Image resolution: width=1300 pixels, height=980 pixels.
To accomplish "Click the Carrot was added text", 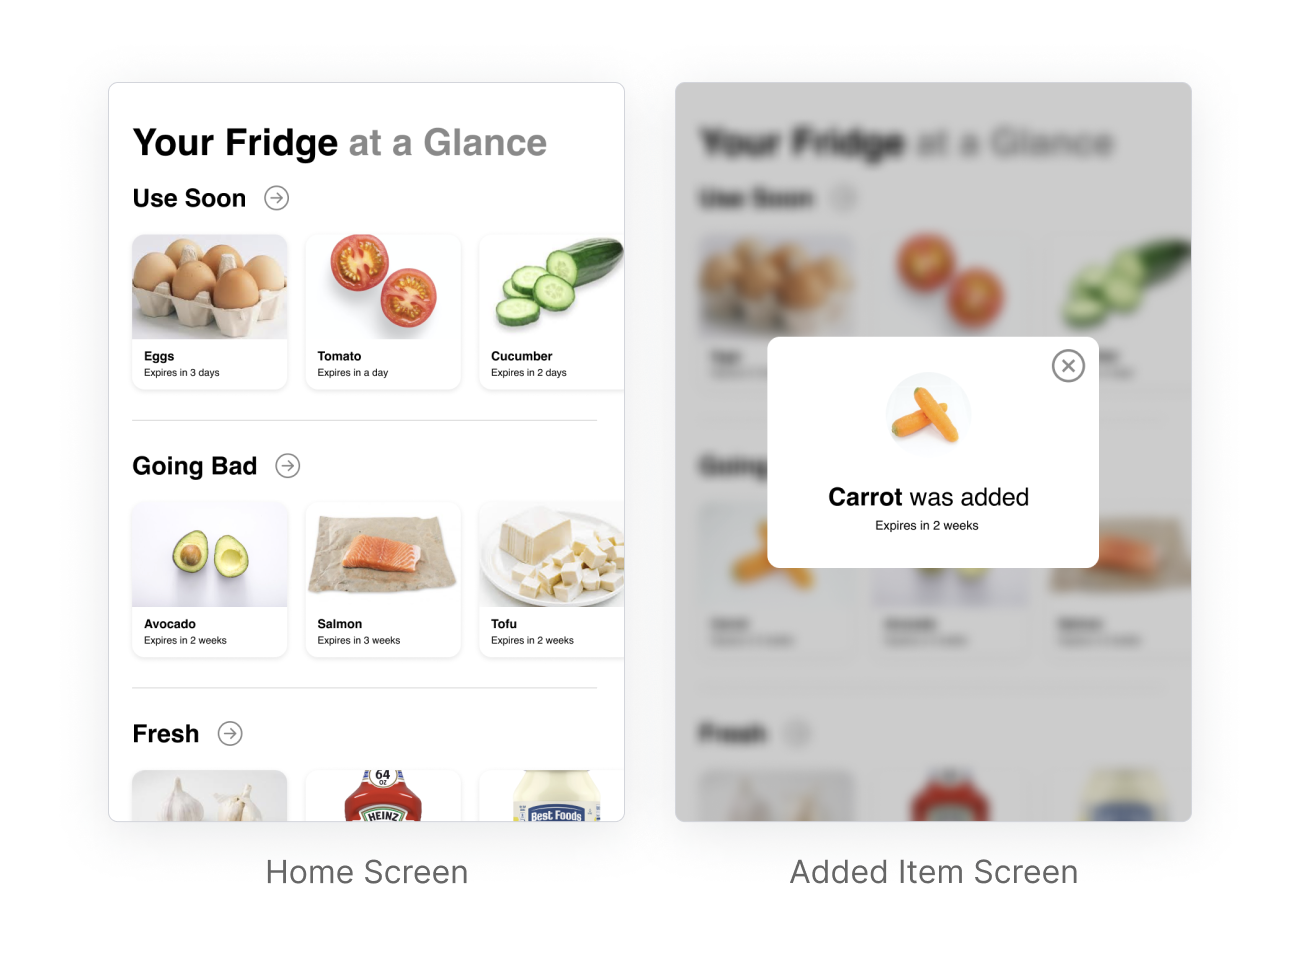I will click(928, 497).
